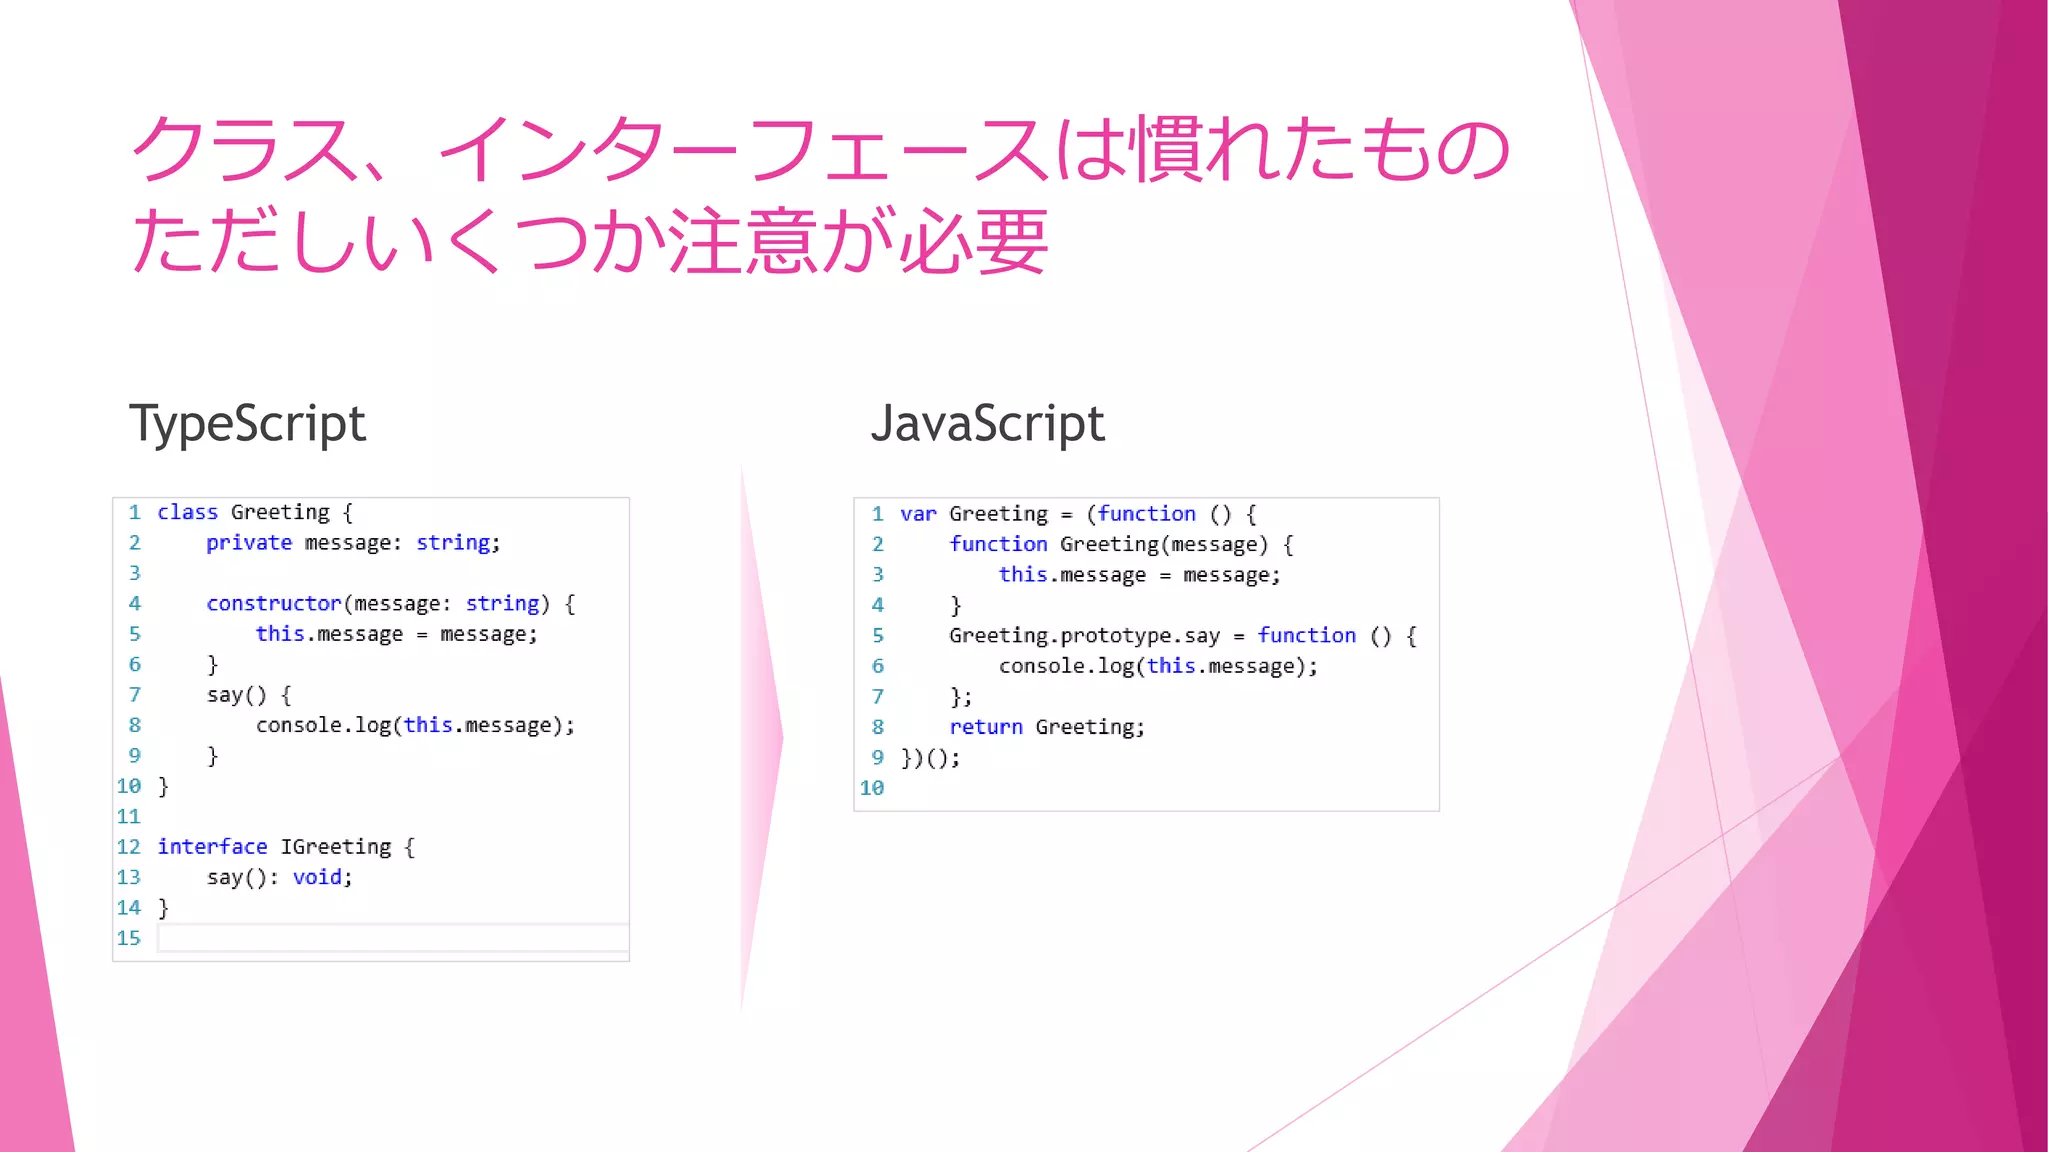Viewport: 2048px width, 1152px height.
Task: Click the 'return Greeting;' line
Action: click(x=1047, y=727)
